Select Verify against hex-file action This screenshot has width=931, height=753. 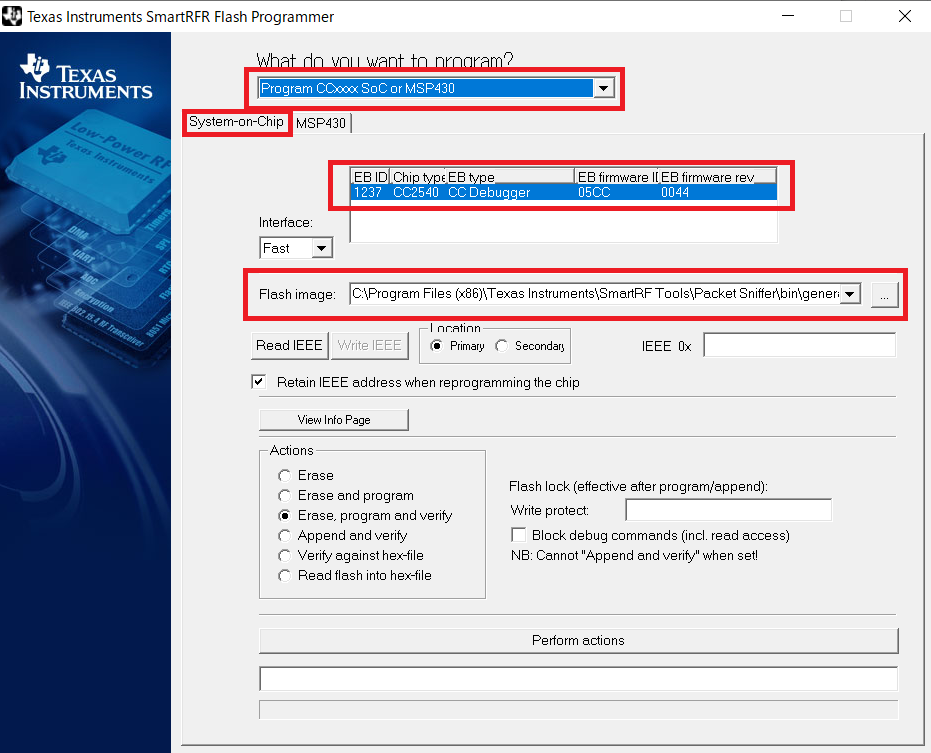(285, 556)
